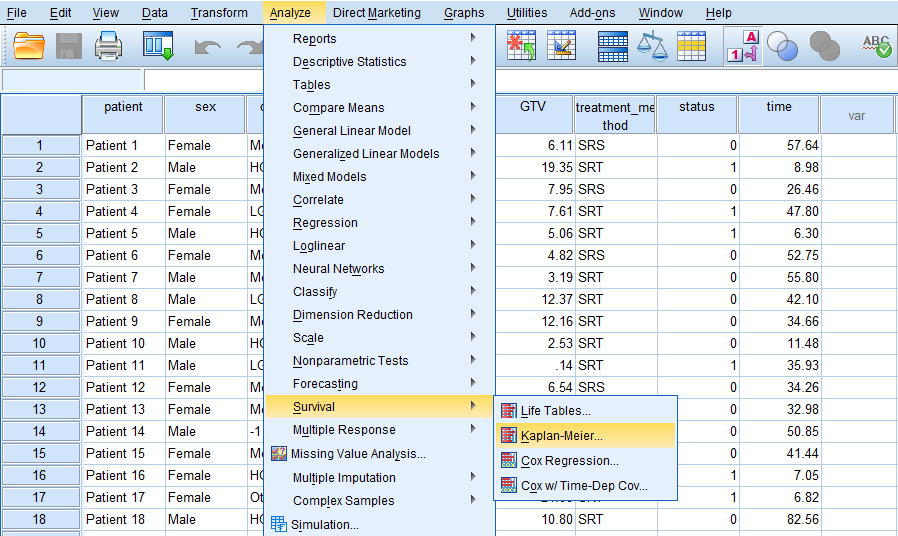
Task: Choose Simulation from the Analyze menu
Action: (x=379, y=525)
